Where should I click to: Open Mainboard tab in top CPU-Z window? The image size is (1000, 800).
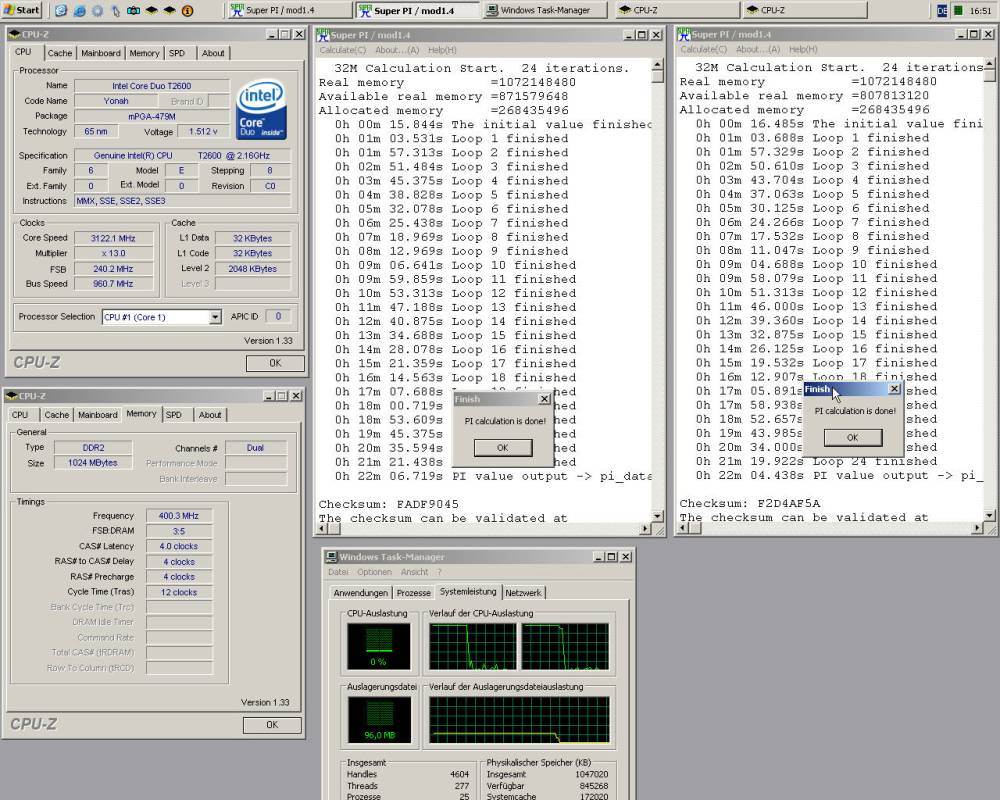[x=101, y=53]
